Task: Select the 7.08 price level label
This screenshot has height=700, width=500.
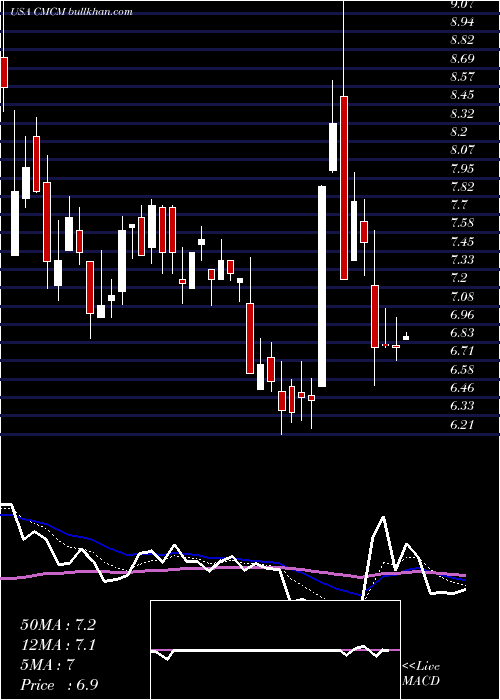Action: [x=462, y=296]
